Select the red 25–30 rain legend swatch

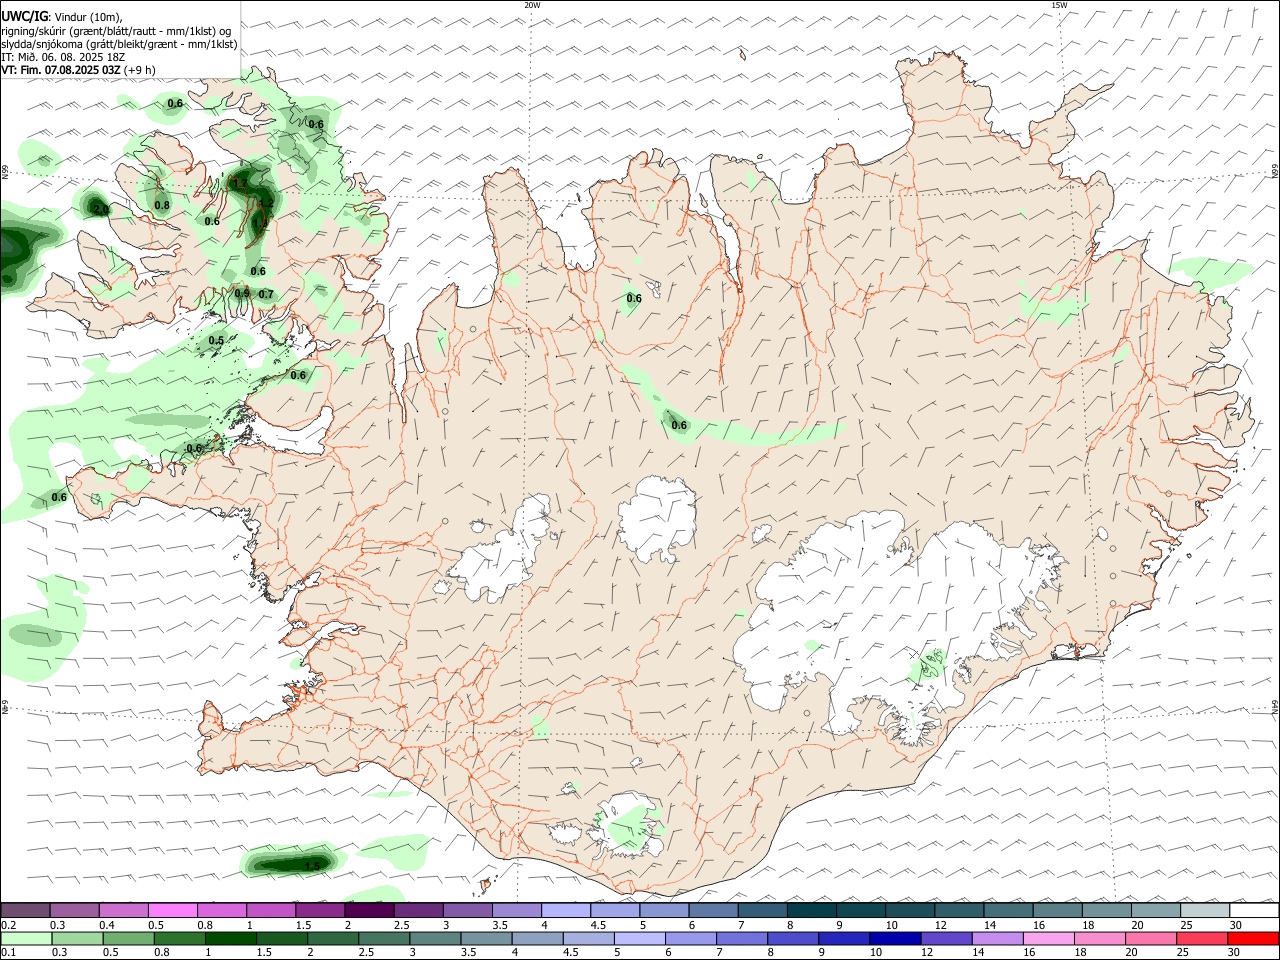click(1202, 939)
